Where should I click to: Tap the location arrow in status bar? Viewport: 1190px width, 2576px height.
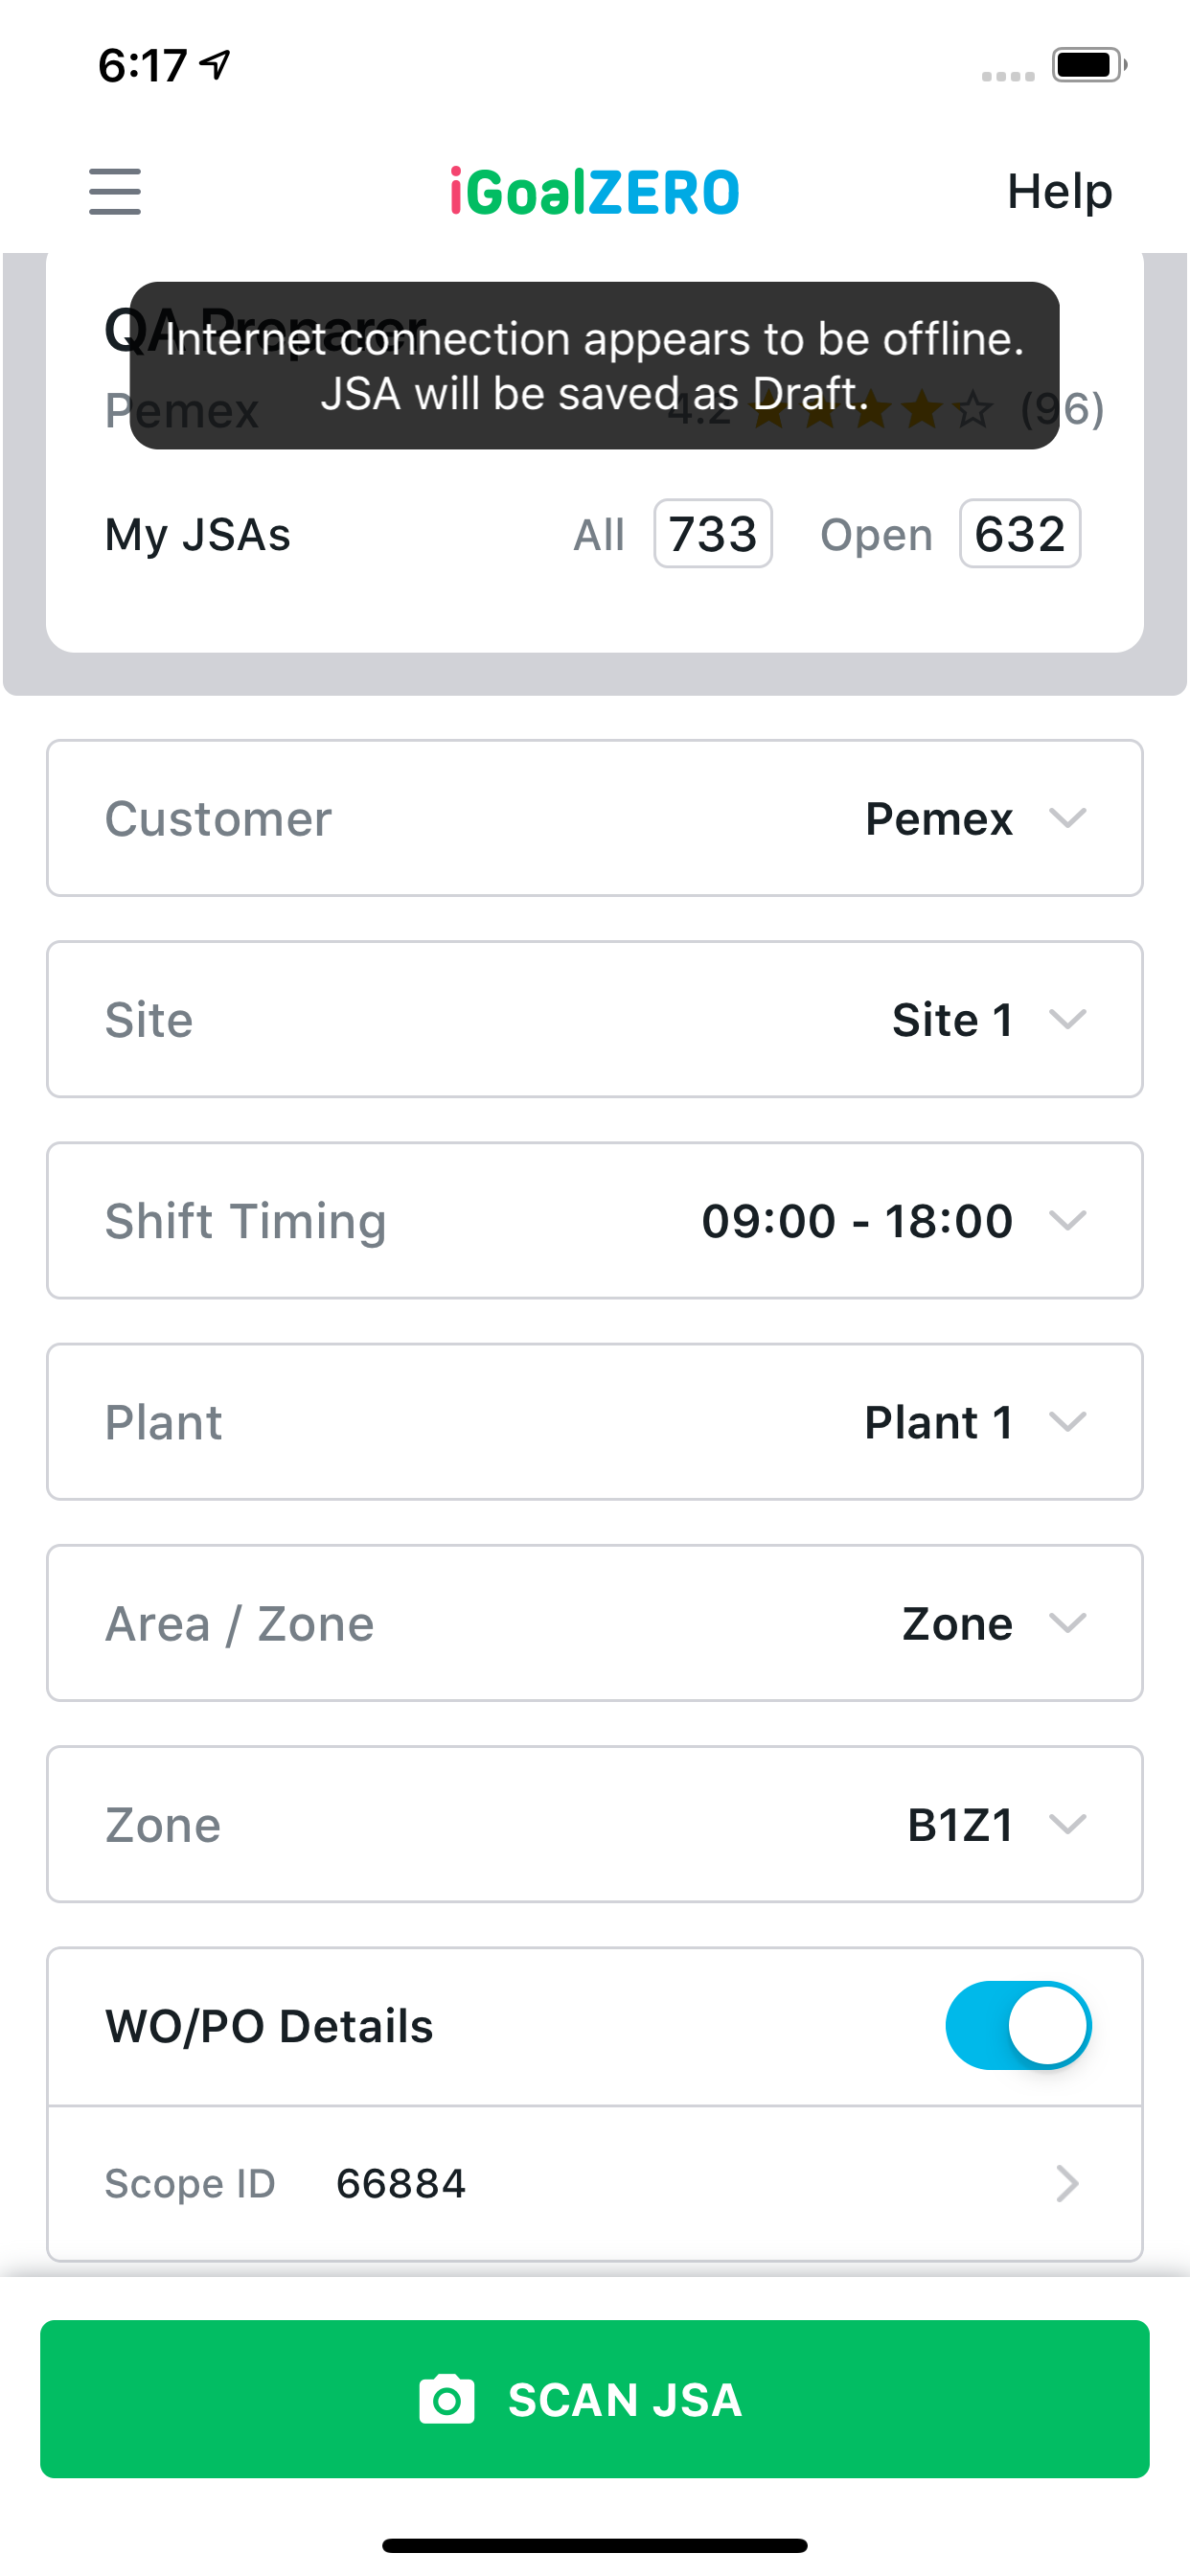click(215, 65)
